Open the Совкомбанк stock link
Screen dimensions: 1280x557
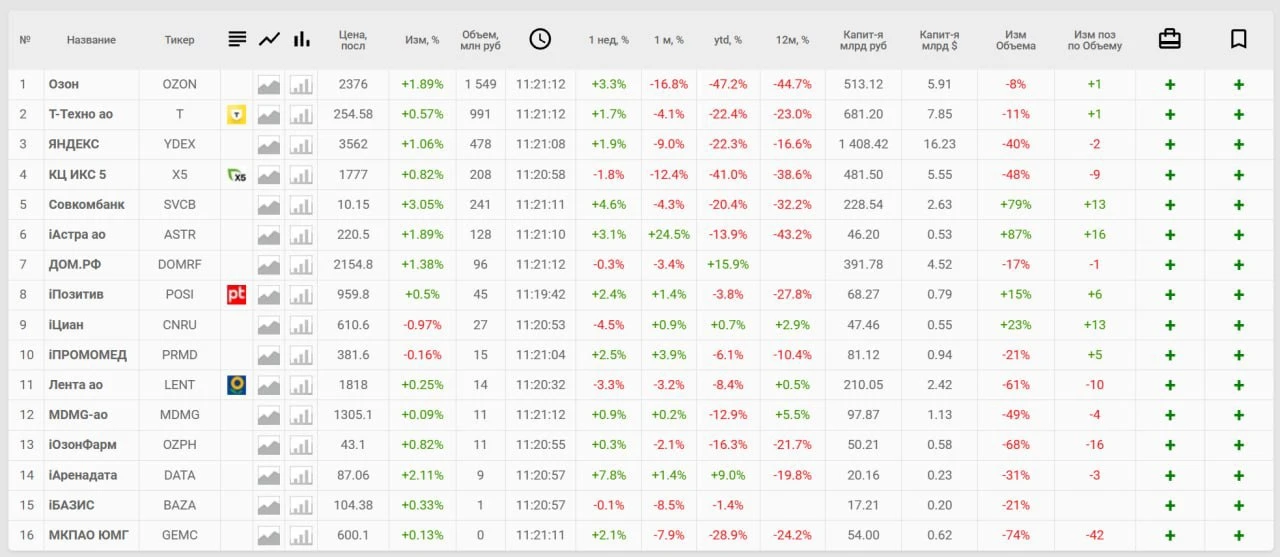(87, 205)
